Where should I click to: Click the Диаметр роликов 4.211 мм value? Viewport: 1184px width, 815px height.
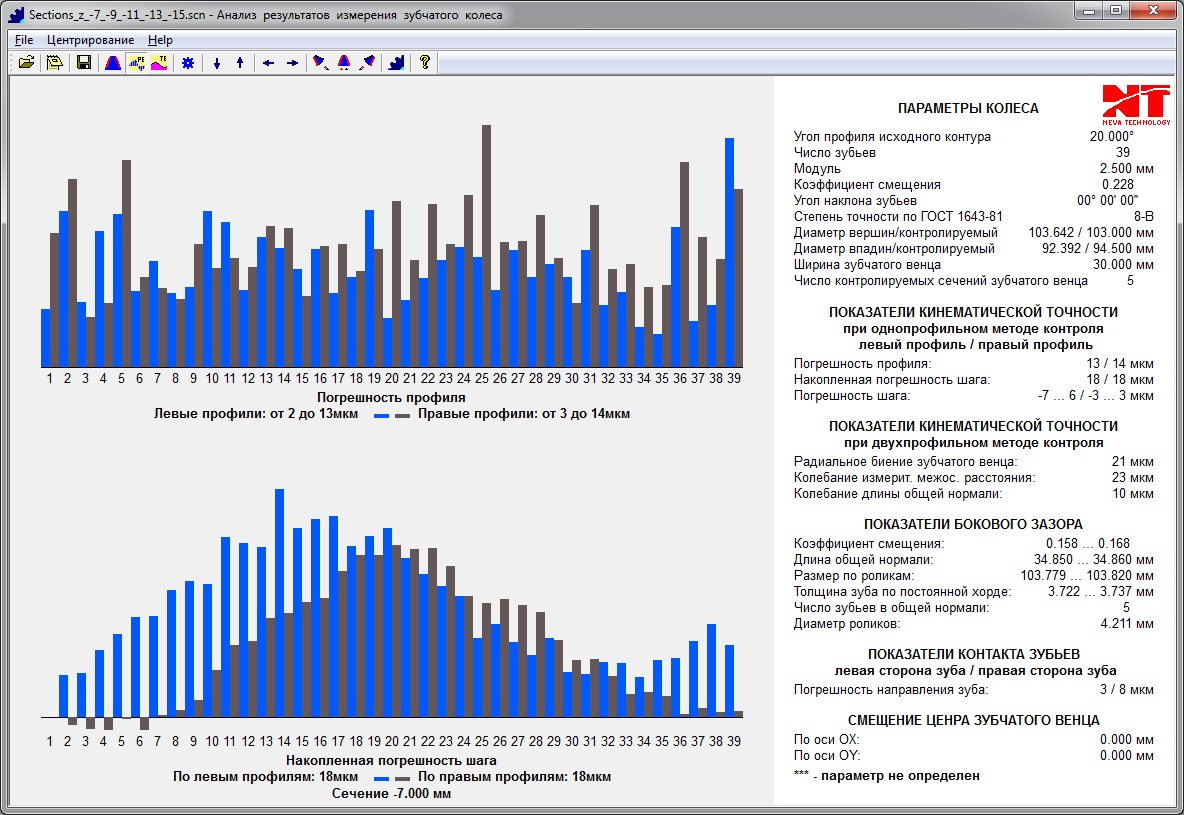click(x=1127, y=624)
